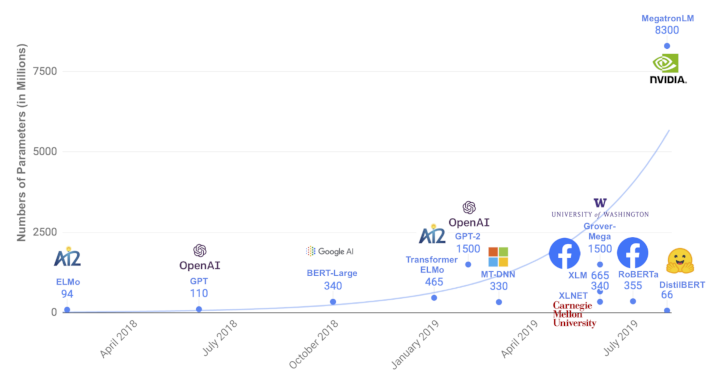Click the NVIDIA logo near MegatronLM
This screenshot has height=379, width=720.
[x=668, y=69]
